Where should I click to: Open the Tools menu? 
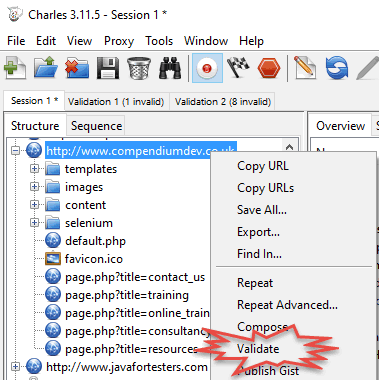pos(159,41)
